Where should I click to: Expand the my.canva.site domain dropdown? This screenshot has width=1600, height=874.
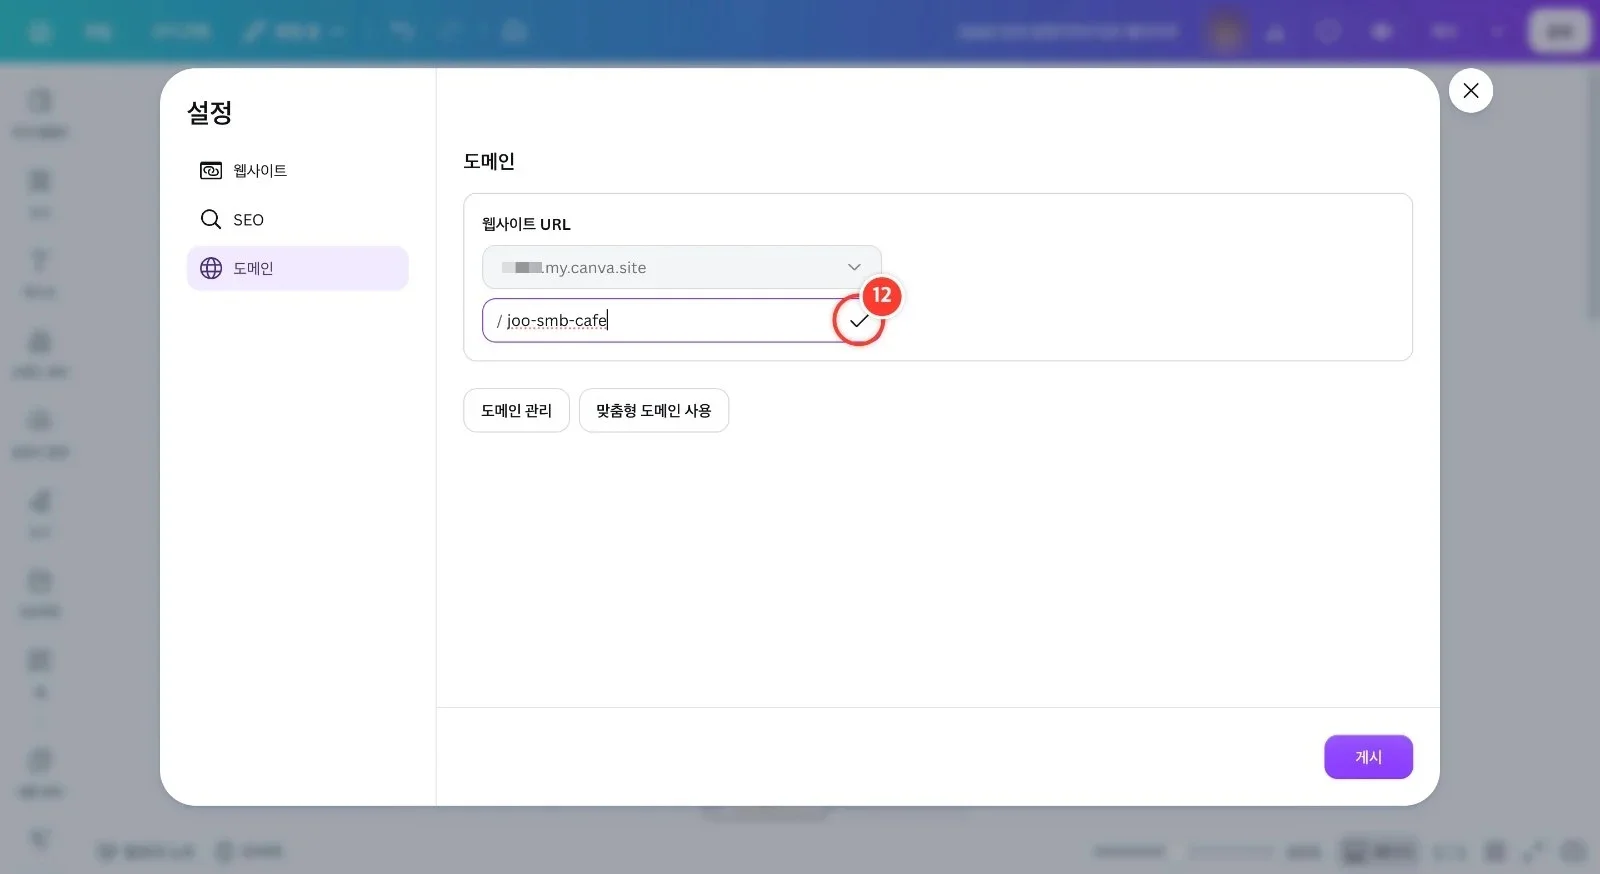click(682, 267)
